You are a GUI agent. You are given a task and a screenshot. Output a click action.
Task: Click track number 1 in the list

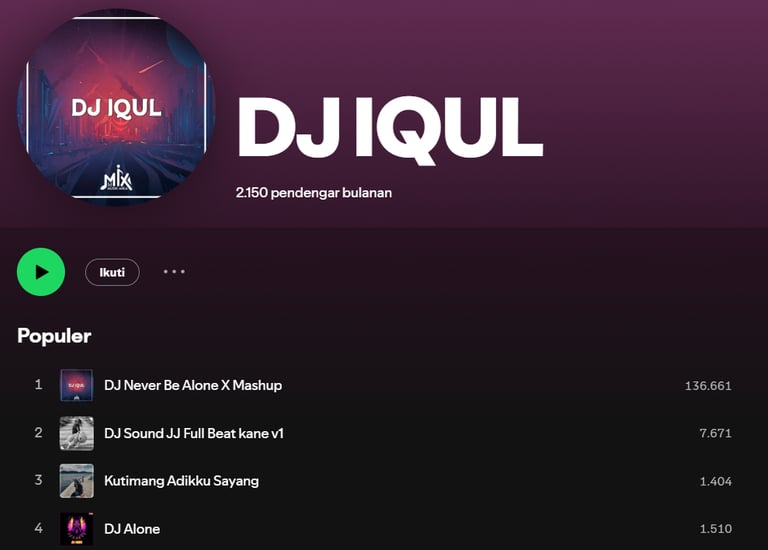click(38, 385)
